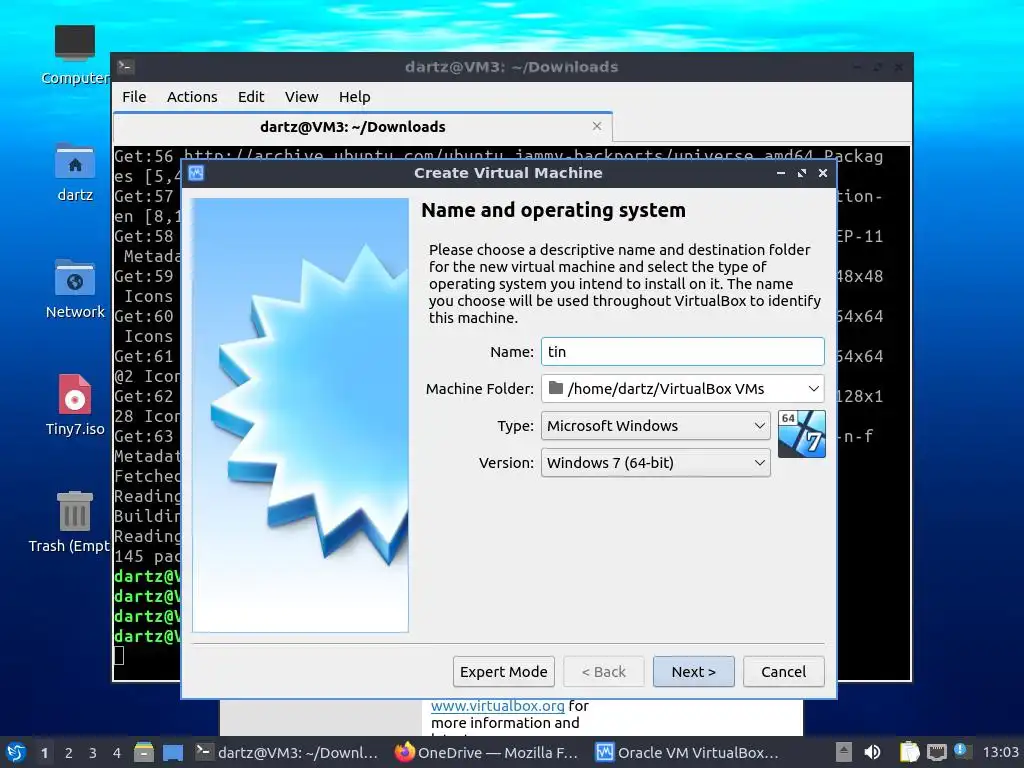Select the Tiny7.iso file on desktop
Screen dimensions: 1024x768
pos(74,405)
